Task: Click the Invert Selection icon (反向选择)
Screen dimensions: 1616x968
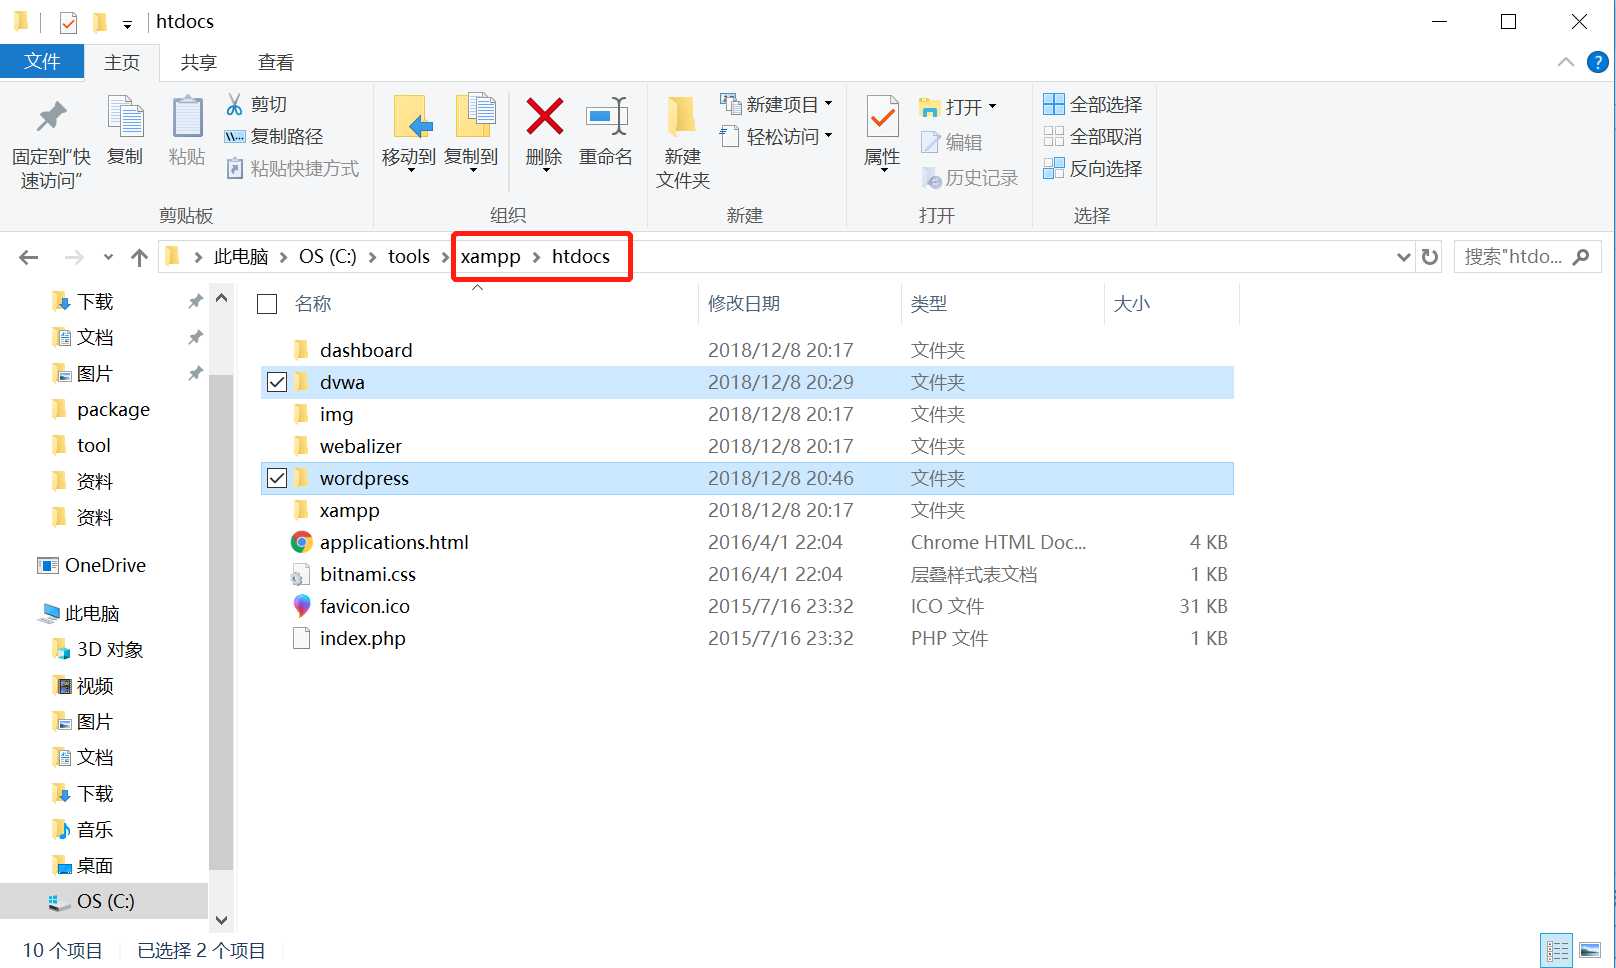Action: (1054, 168)
